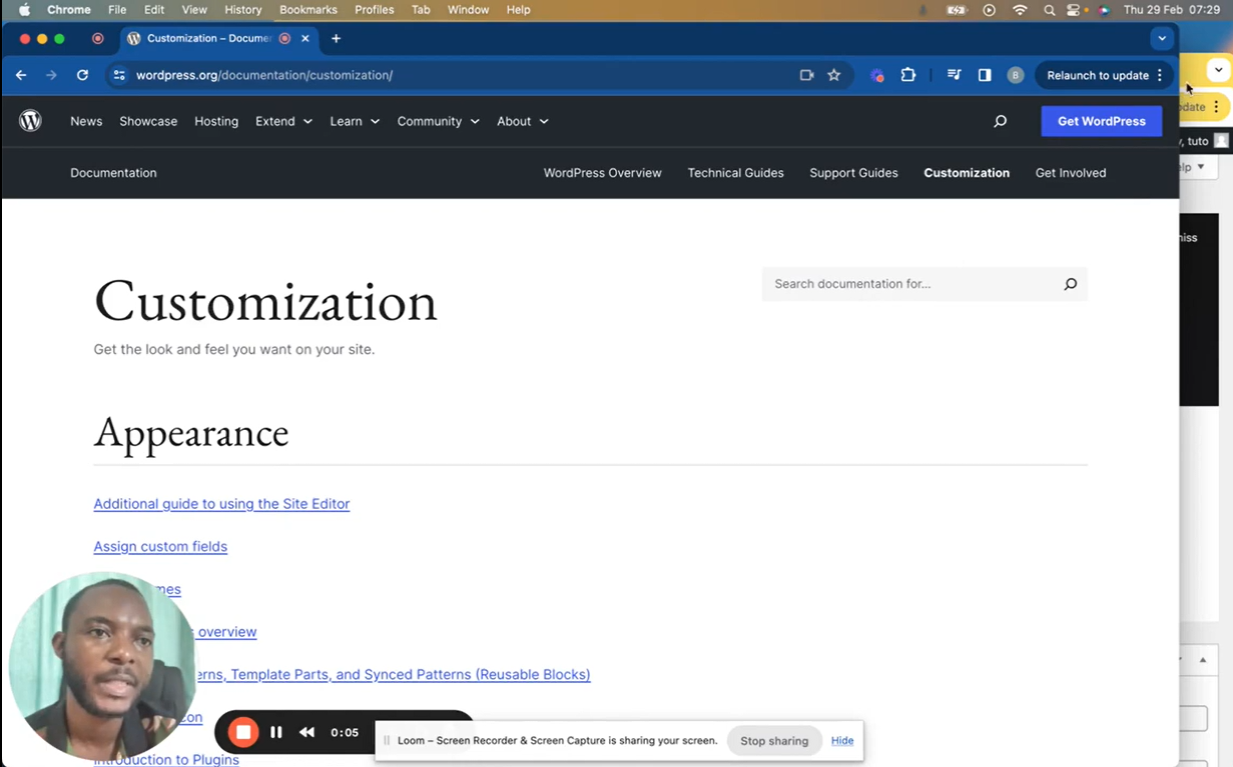
Task: Click the Customization nav item
Action: point(966,173)
